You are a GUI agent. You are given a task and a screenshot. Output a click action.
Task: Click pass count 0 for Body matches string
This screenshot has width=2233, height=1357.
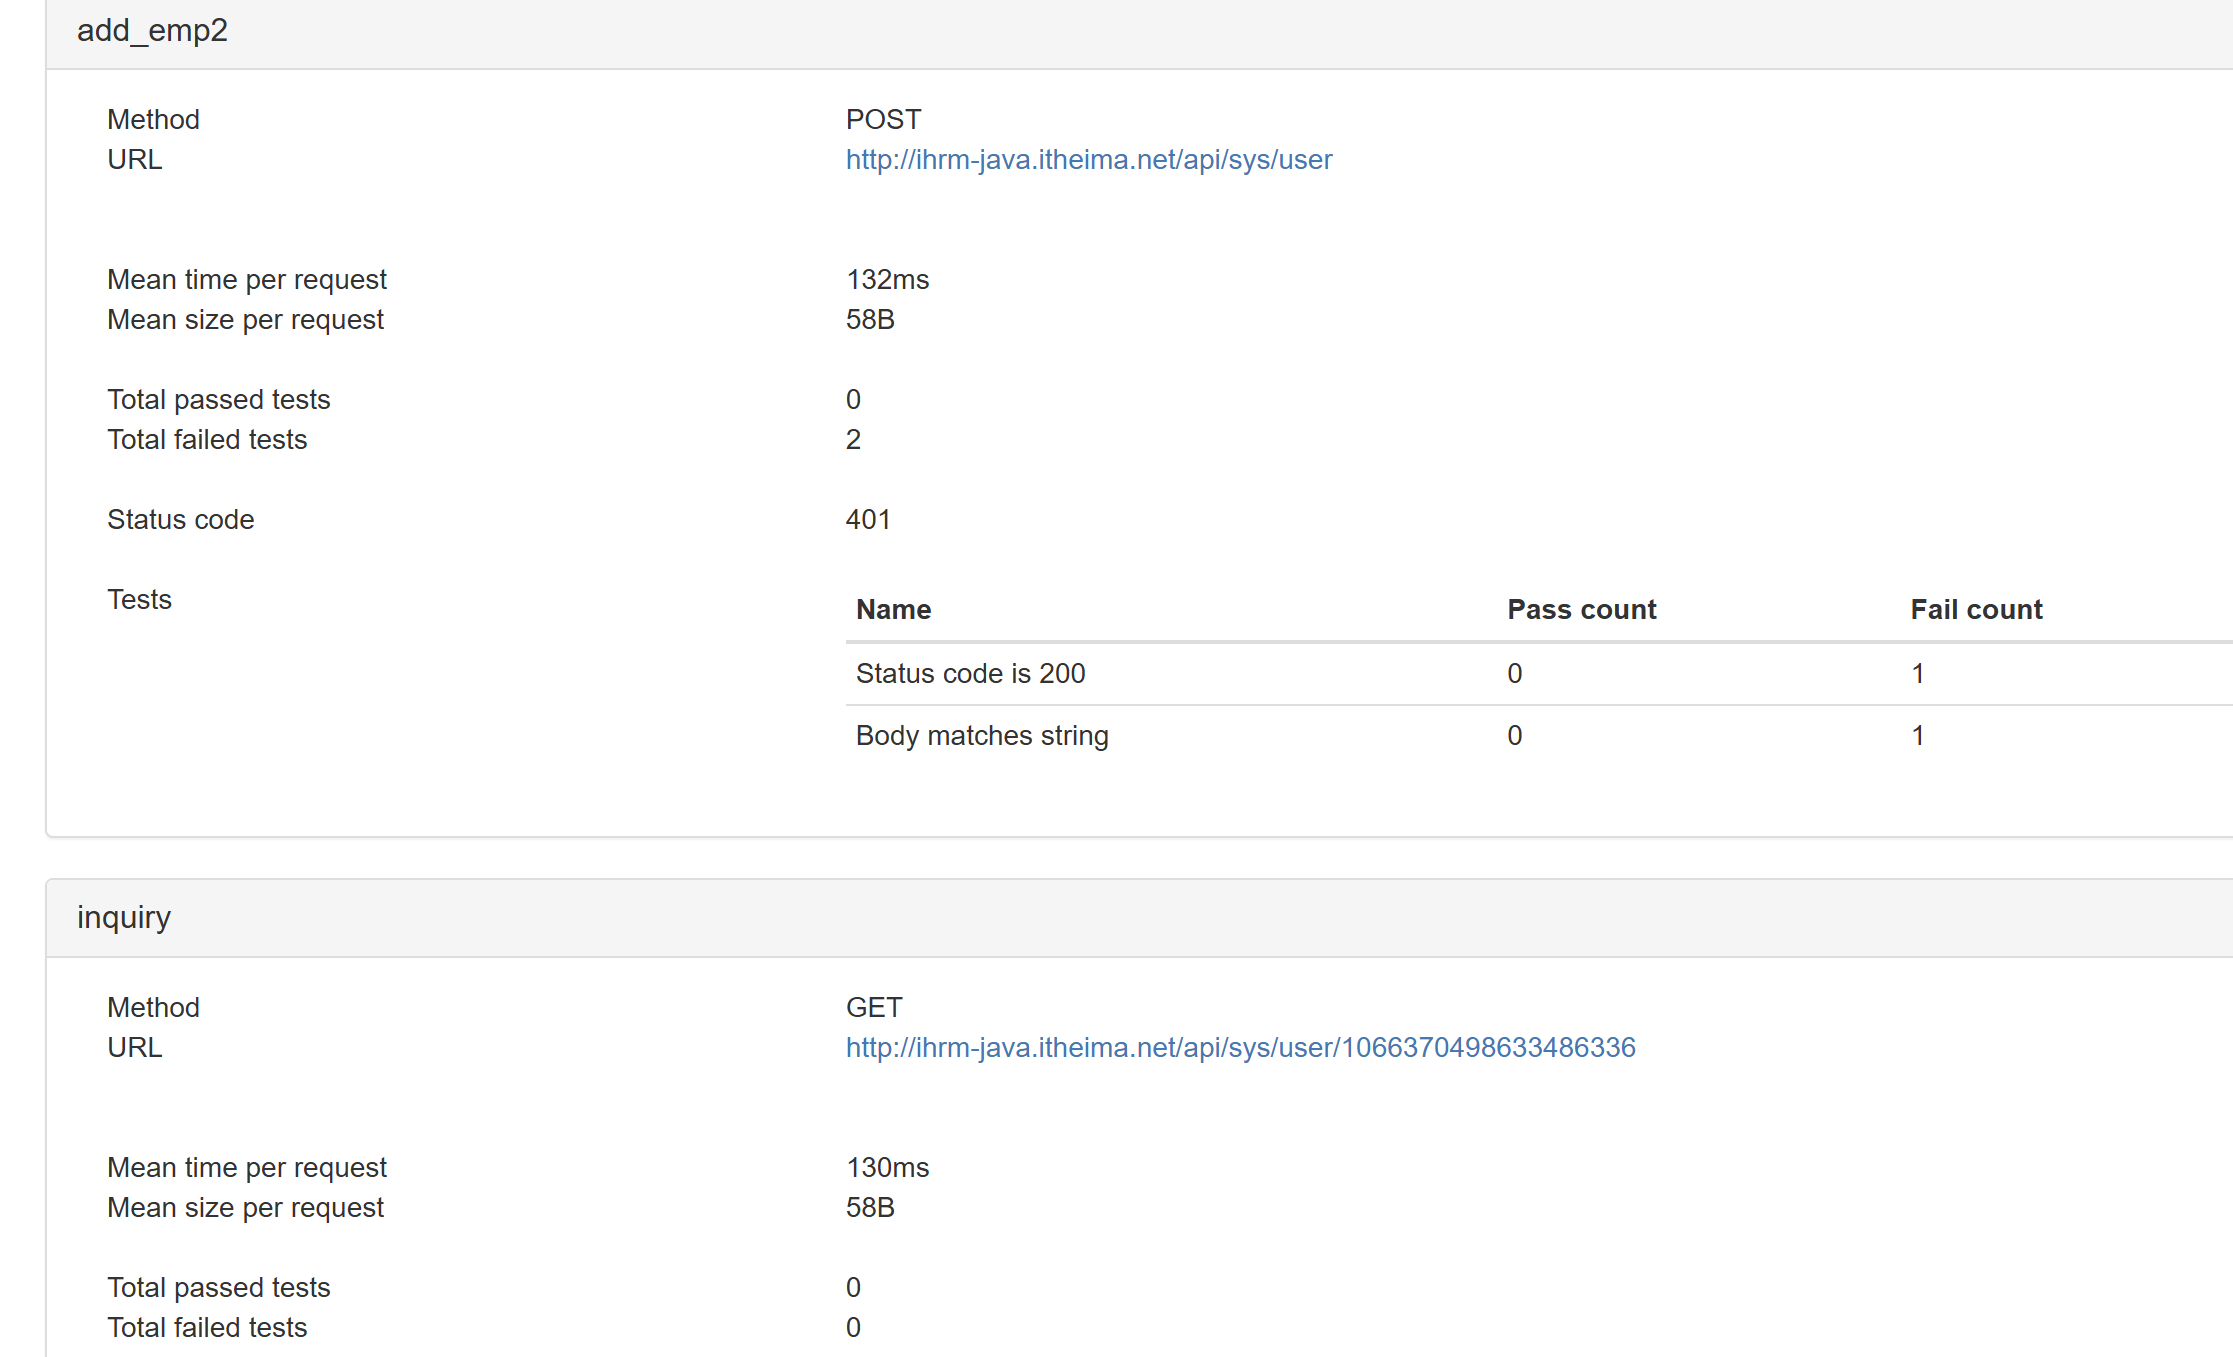pyautogui.click(x=1514, y=735)
